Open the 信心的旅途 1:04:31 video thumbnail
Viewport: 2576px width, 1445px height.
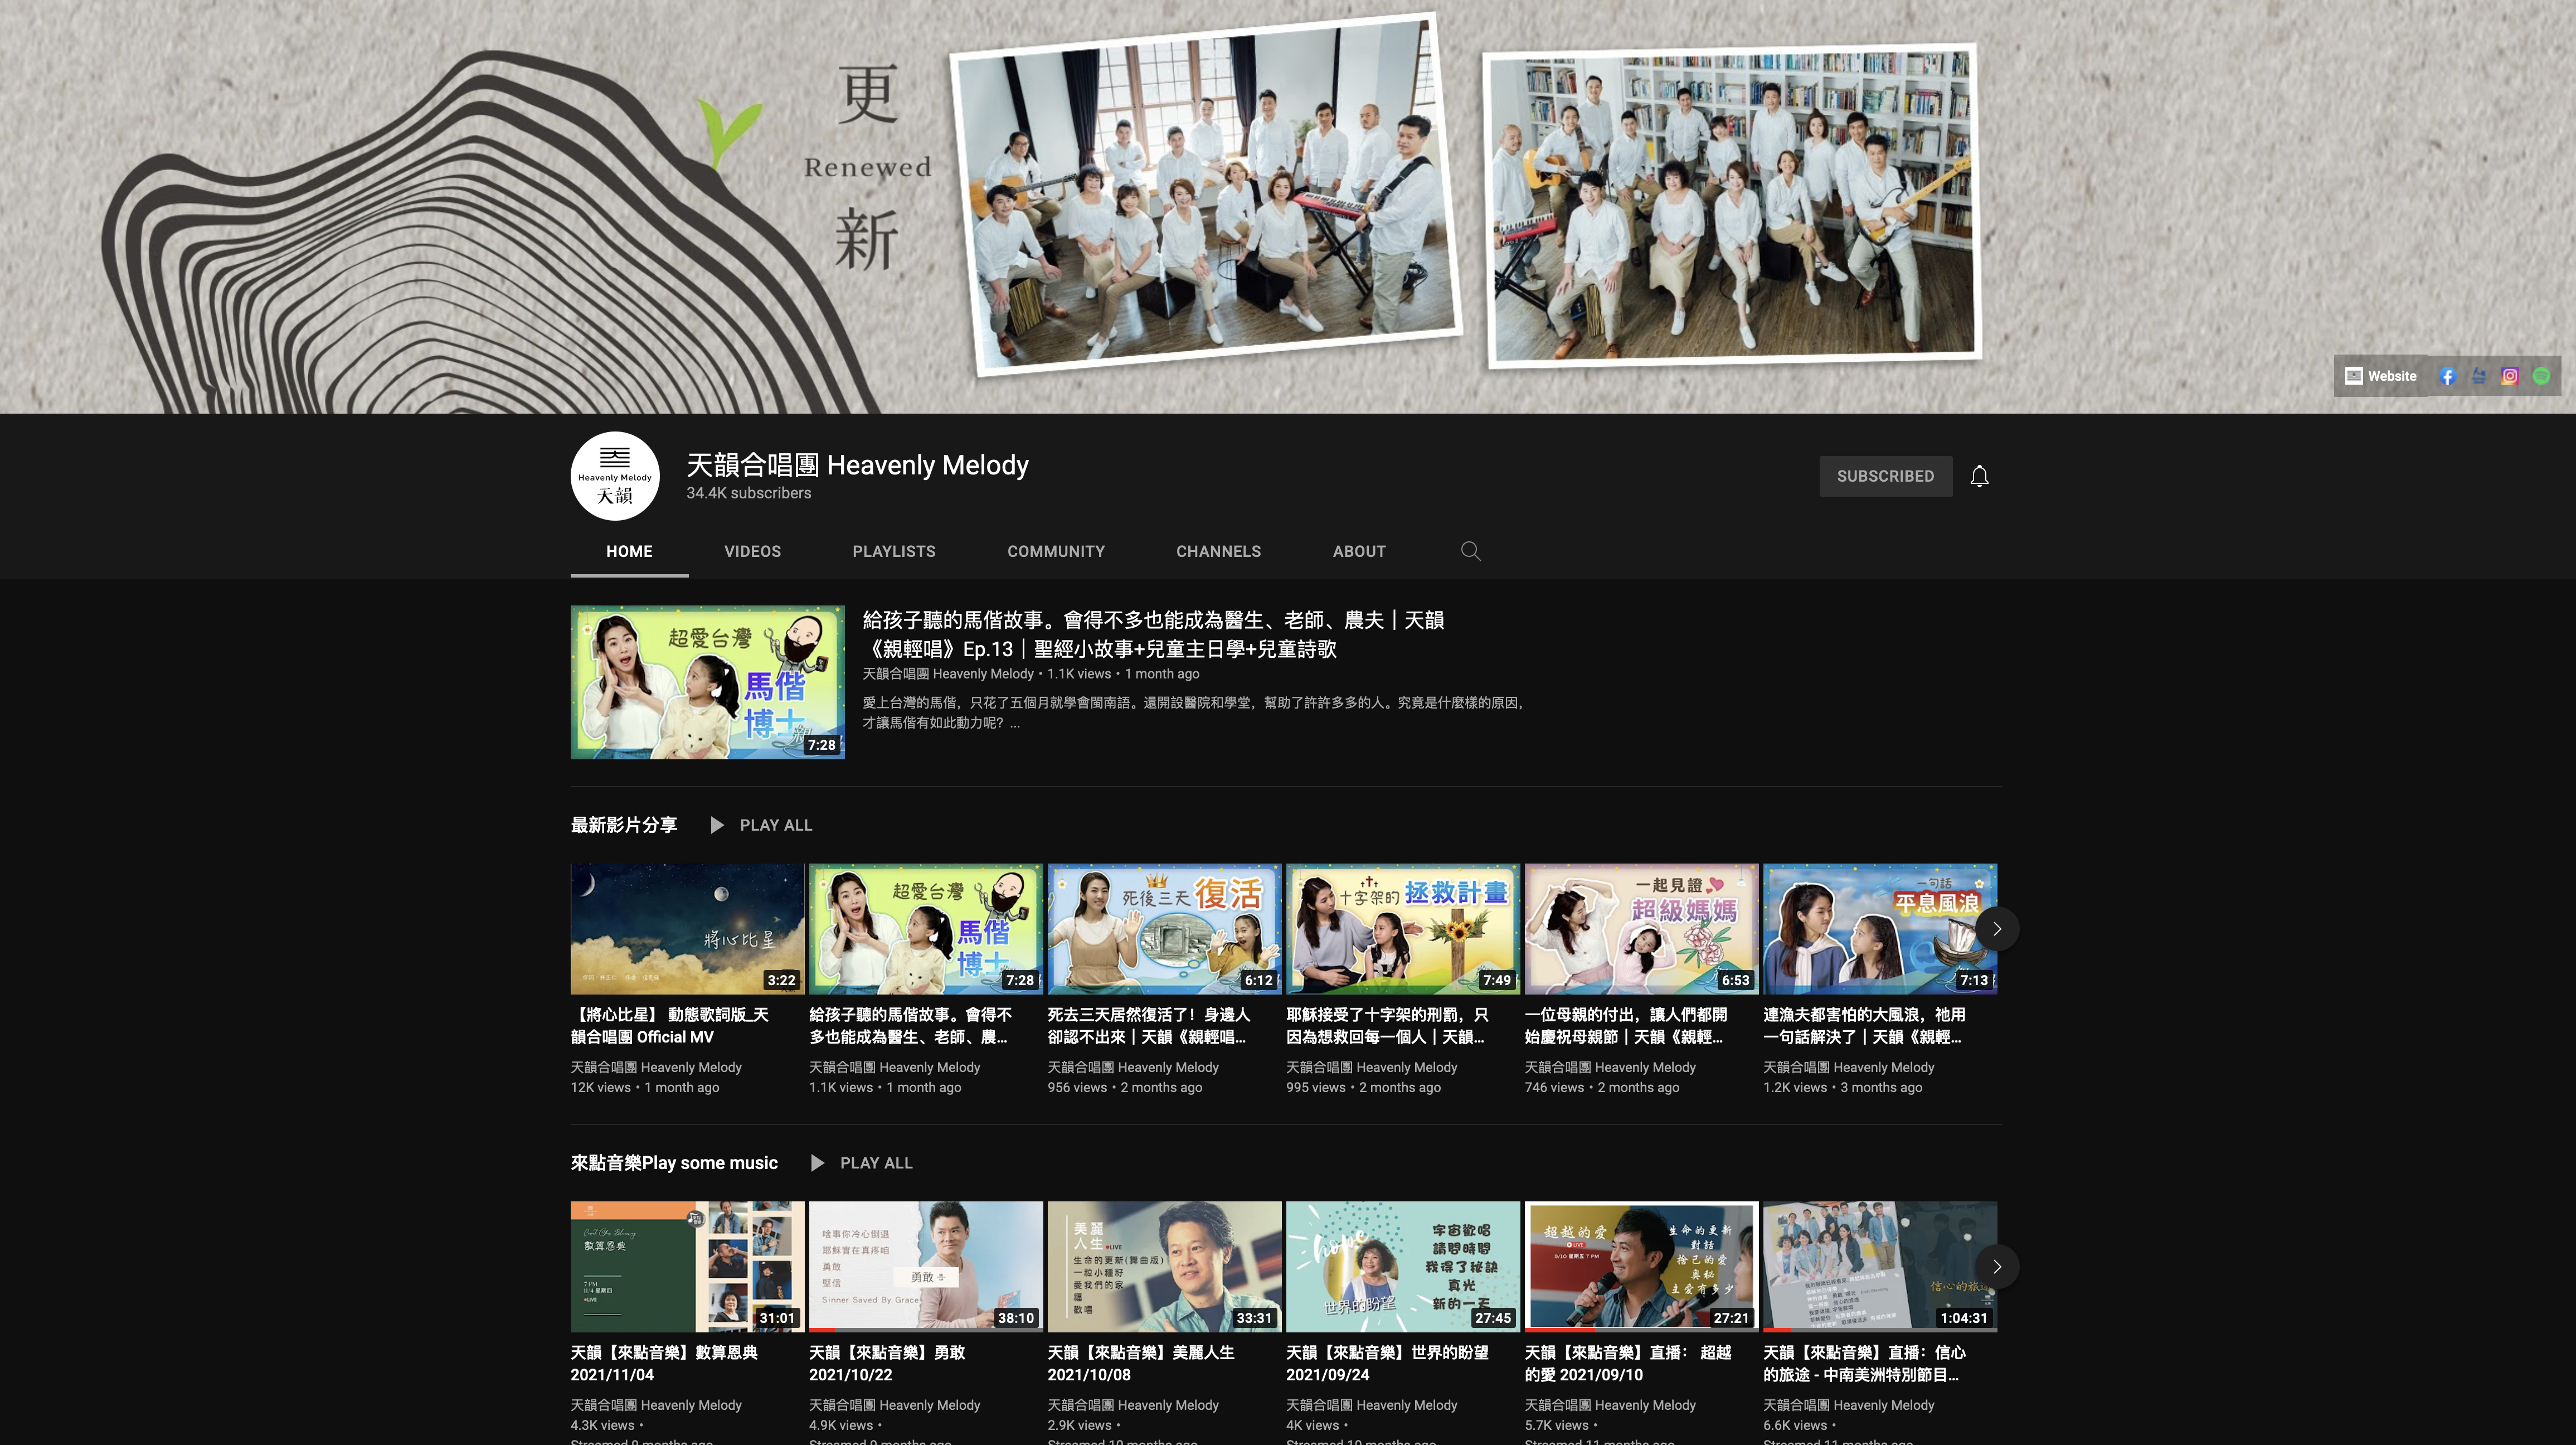1879,1266
